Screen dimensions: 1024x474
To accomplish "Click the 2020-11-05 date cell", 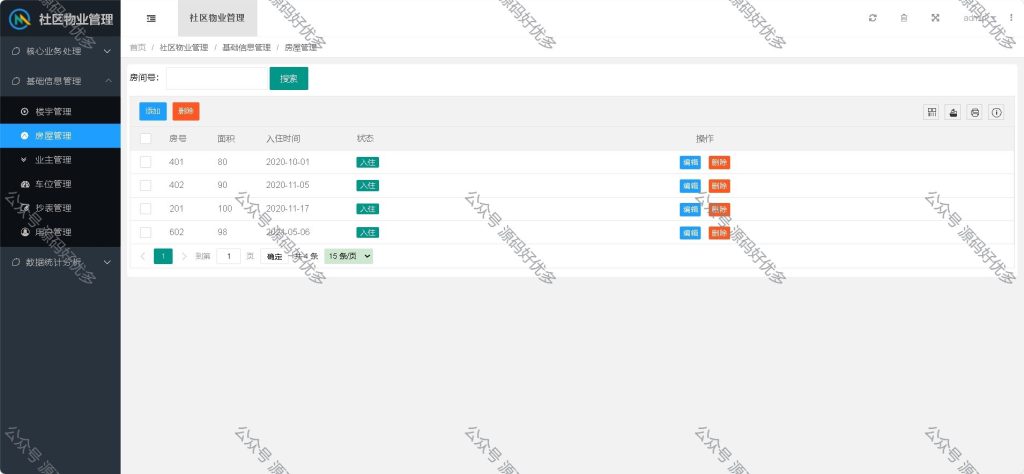I will (287, 185).
